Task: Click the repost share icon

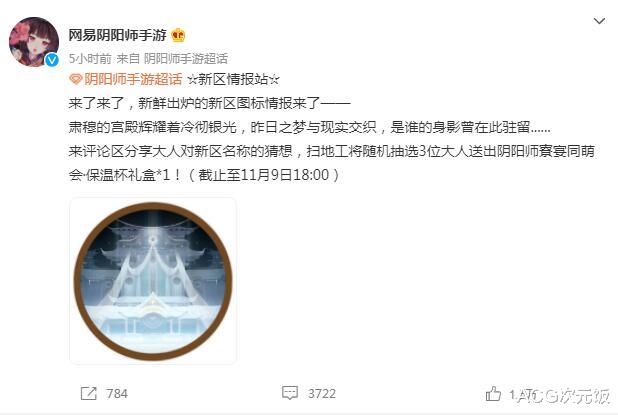Action: 88,393
